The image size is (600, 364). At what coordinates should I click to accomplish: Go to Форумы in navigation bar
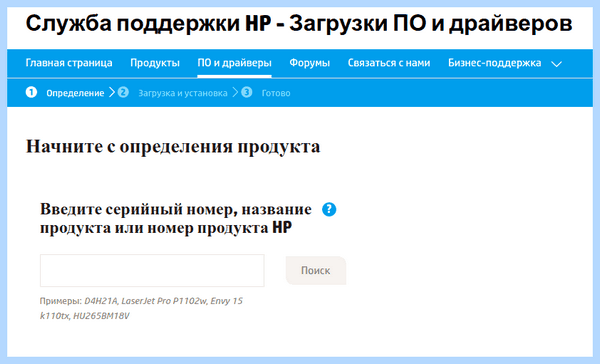(x=310, y=63)
